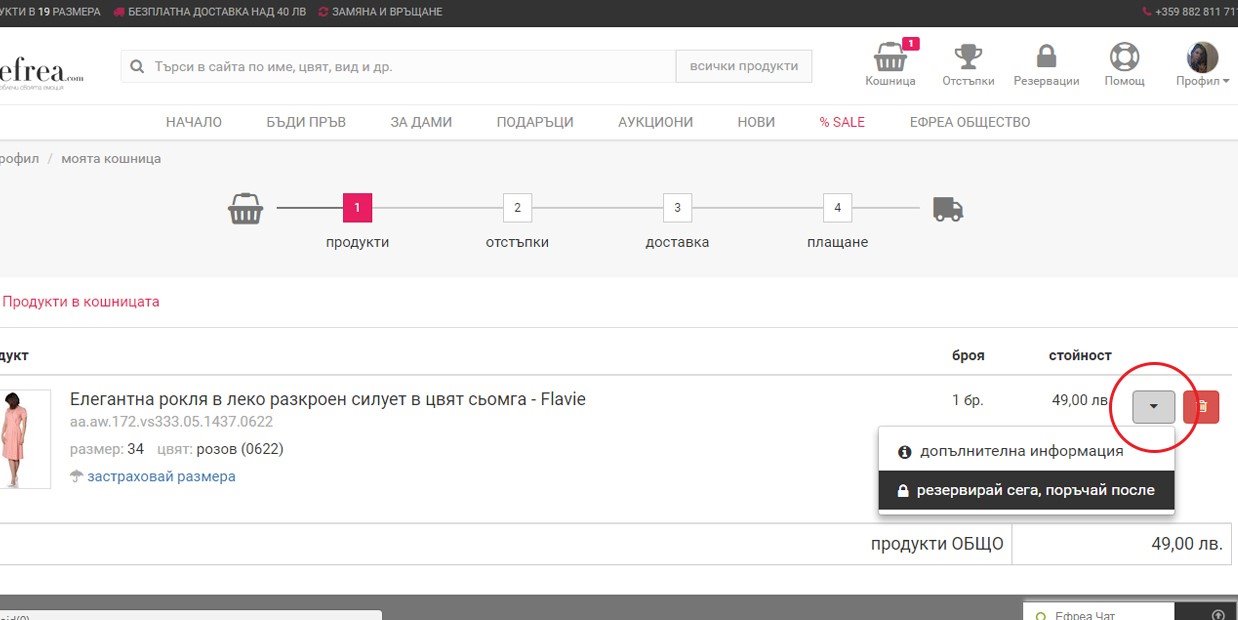Open the 'всички продукти' search filter
The height and width of the screenshot is (620, 1238).
(x=744, y=67)
